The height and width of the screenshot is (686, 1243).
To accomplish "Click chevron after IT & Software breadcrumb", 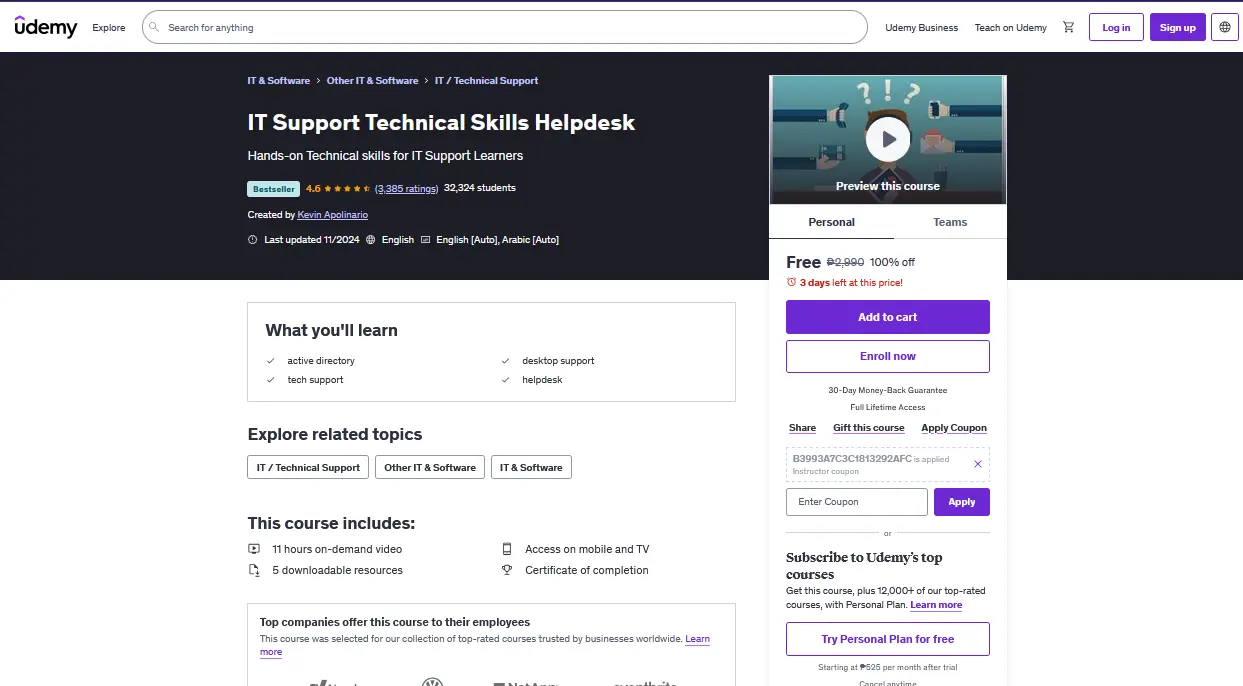I will [318, 81].
